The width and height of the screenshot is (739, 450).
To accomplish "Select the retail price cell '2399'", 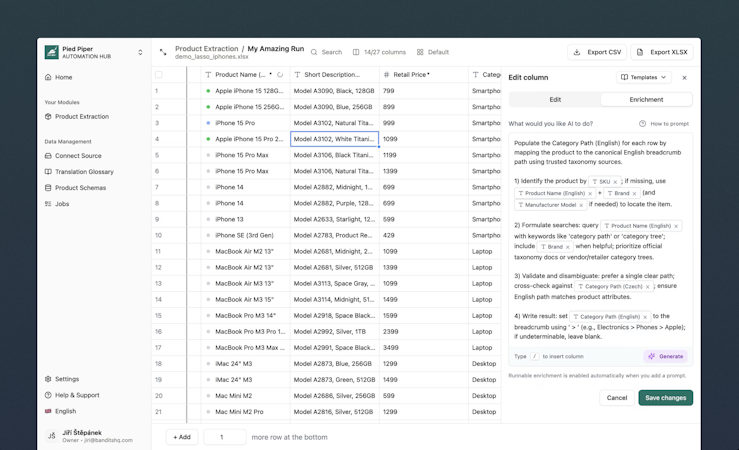I will (424, 331).
